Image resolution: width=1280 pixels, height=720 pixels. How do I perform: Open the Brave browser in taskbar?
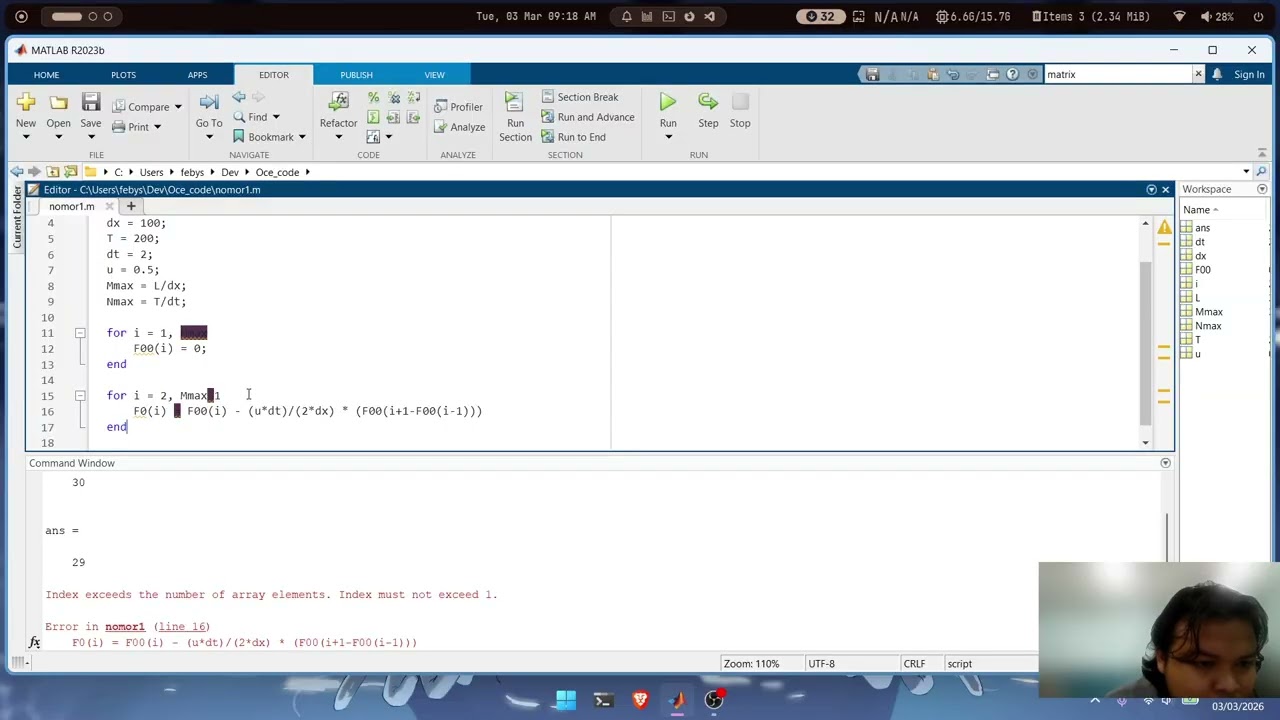[640, 700]
